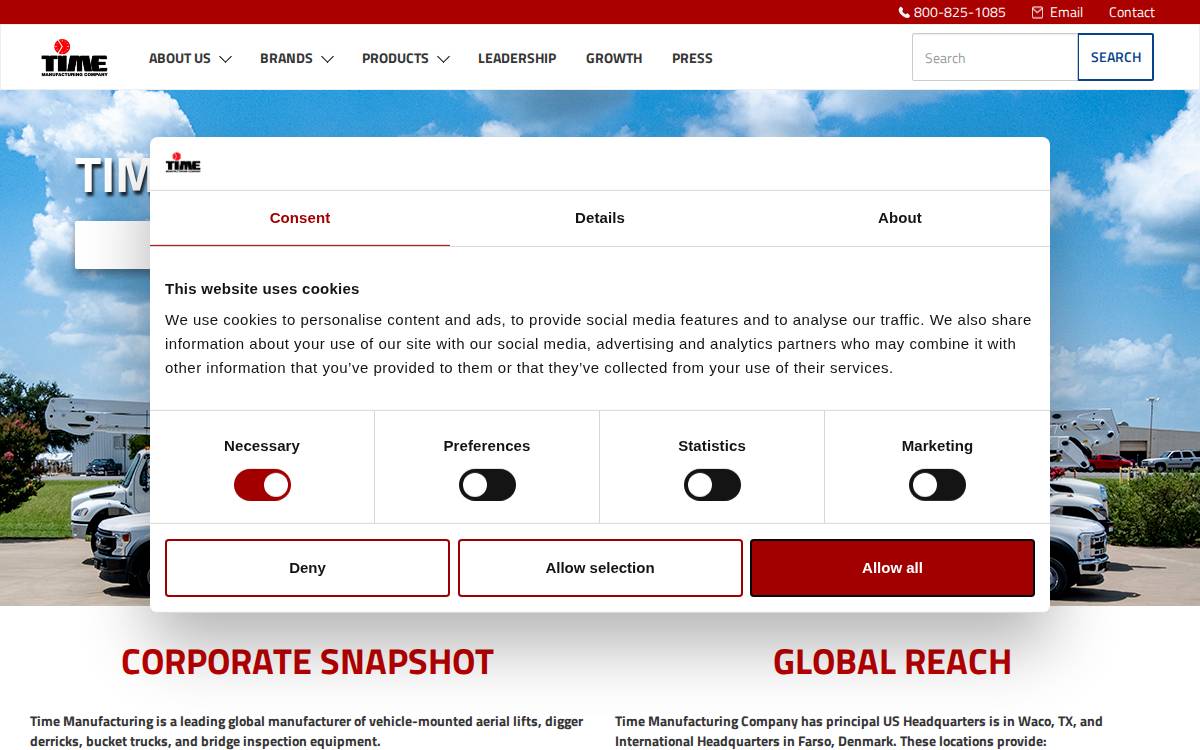Open the Leadership page
Viewport: 1200px width, 750px height.
coord(517,58)
